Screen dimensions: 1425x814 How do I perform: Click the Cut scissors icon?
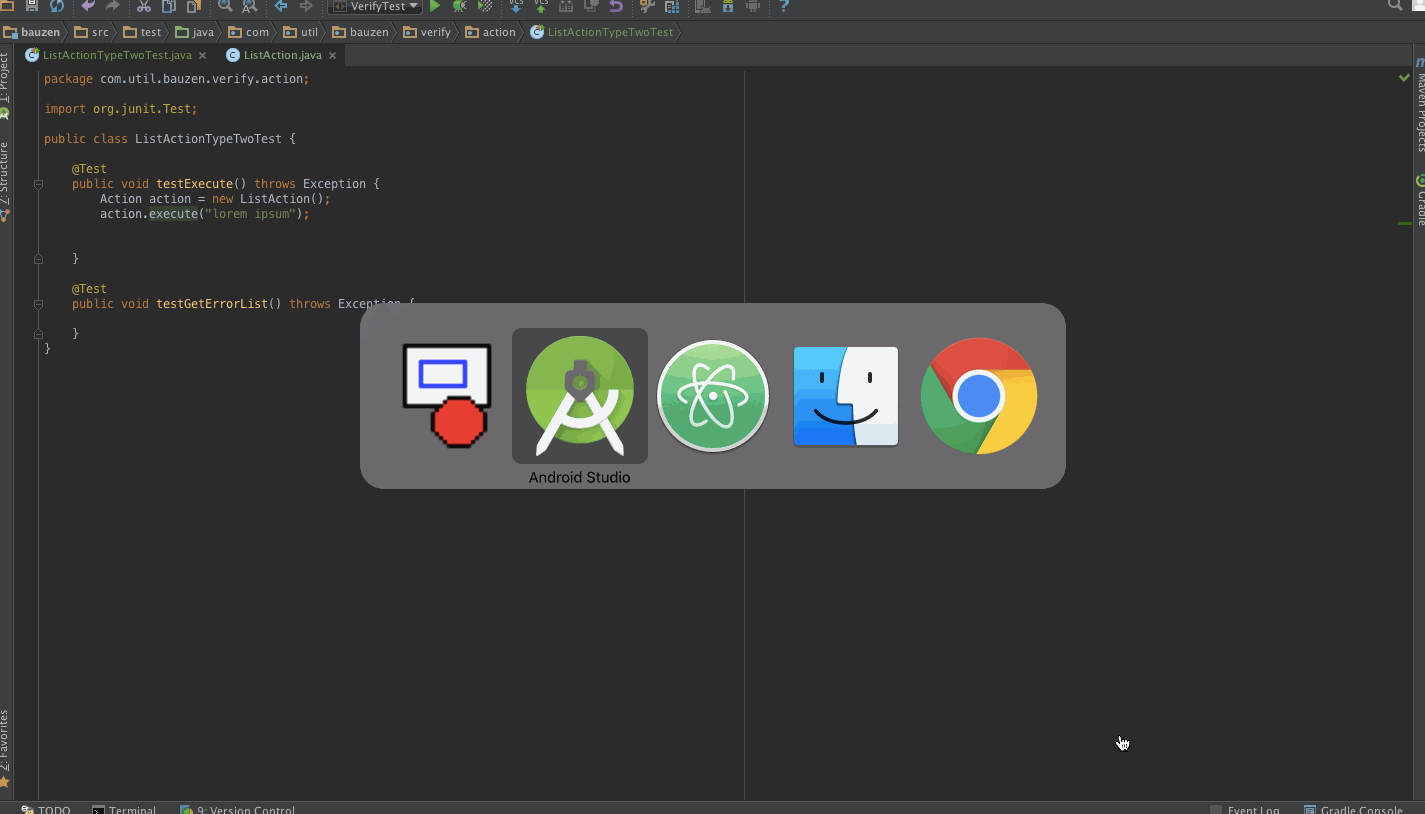pyautogui.click(x=144, y=6)
